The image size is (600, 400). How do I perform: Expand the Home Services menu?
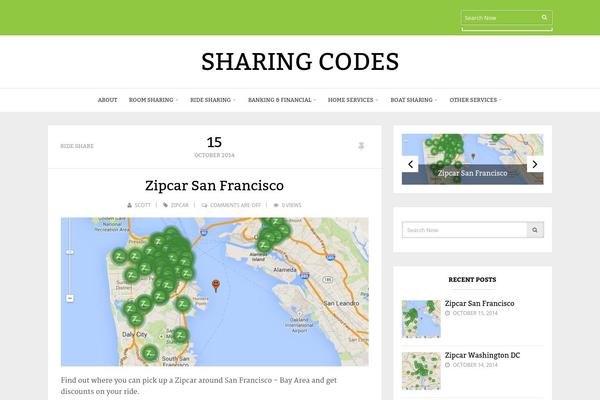click(x=352, y=100)
